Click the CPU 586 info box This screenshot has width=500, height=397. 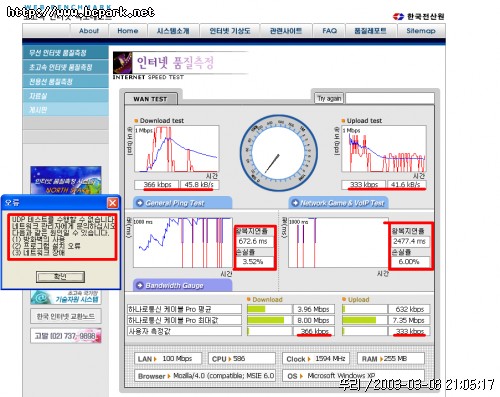tap(242, 359)
